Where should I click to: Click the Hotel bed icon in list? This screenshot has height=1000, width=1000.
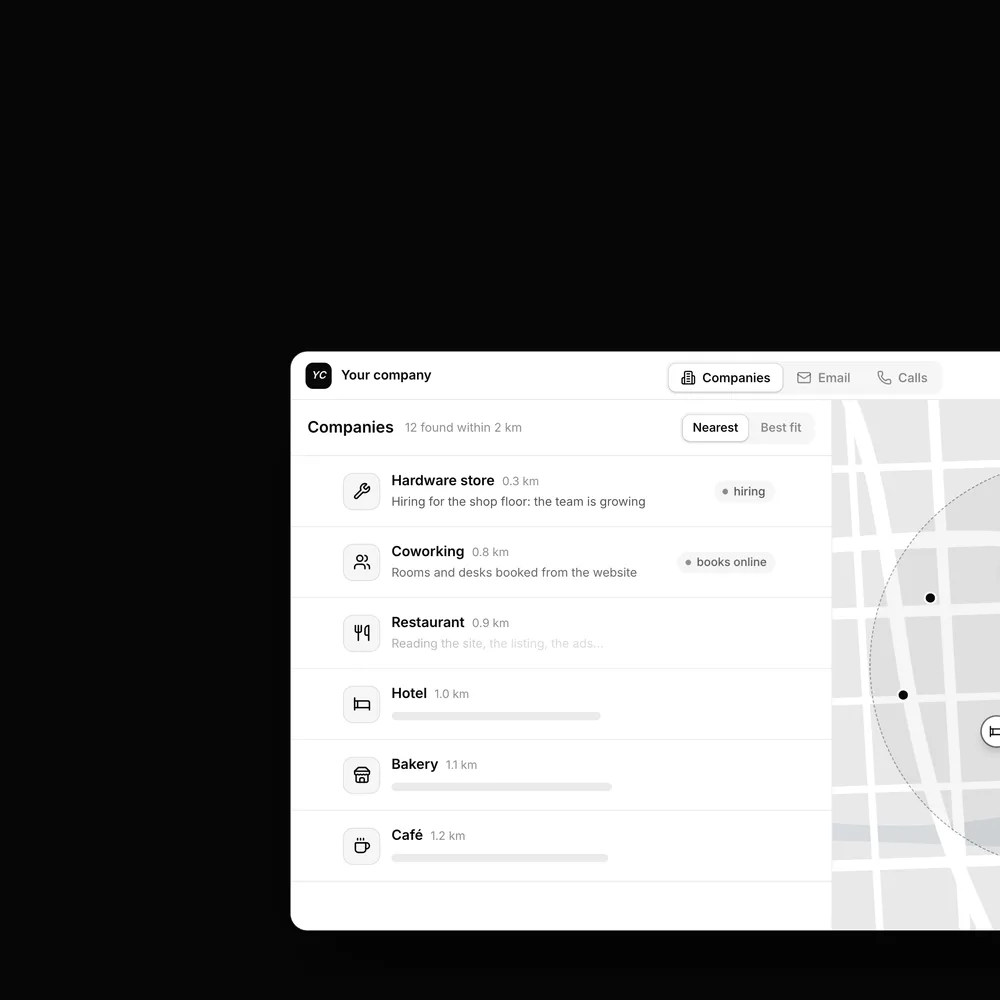tap(362, 704)
